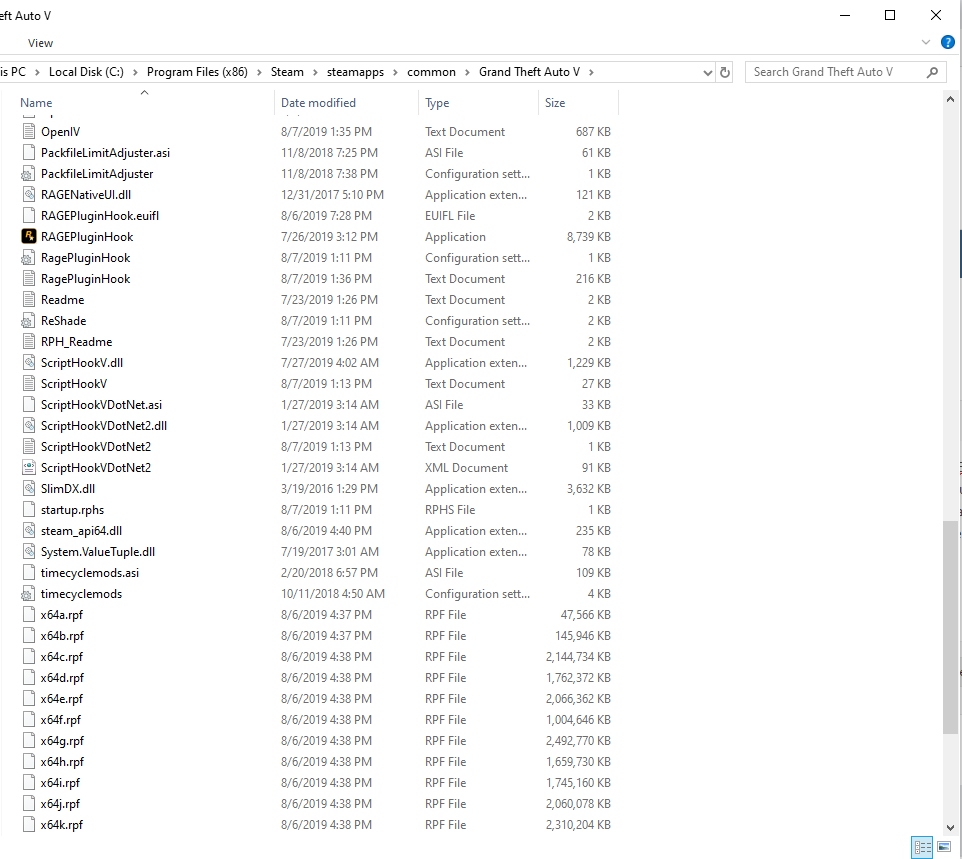
Task: Click the SlimDX.dll file icon
Action: [28, 488]
